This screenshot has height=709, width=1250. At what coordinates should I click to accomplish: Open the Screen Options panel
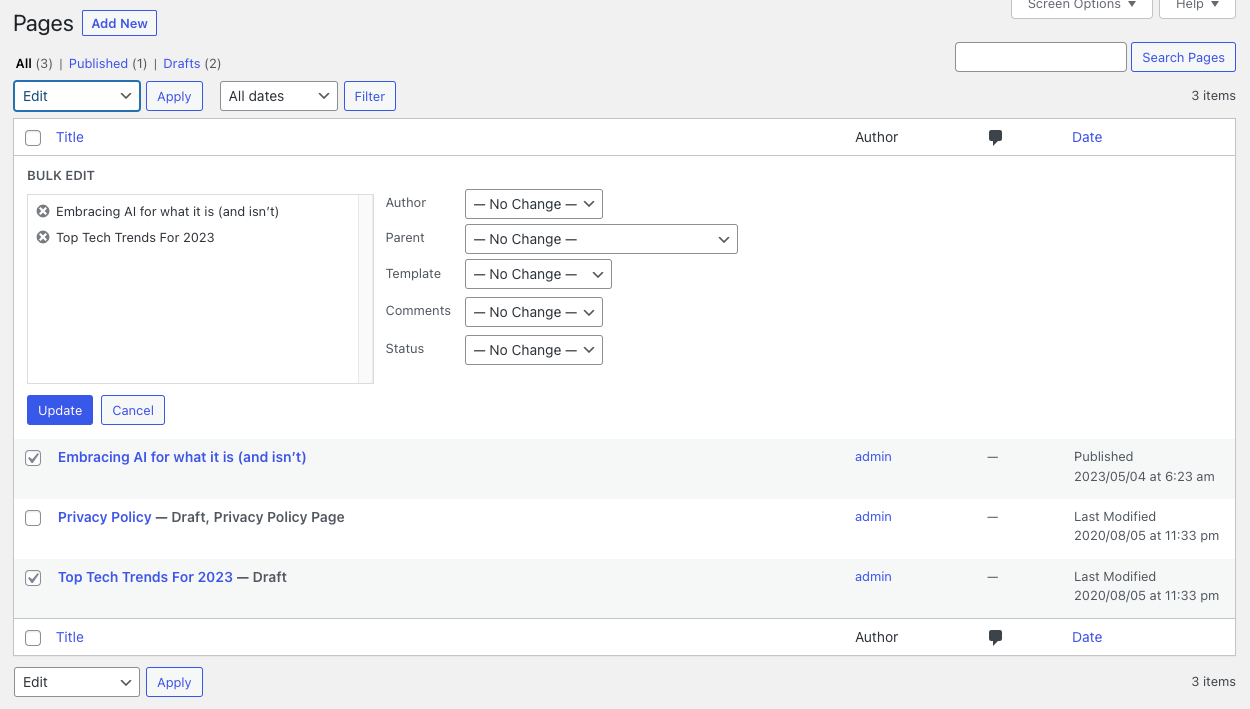click(1081, 5)
